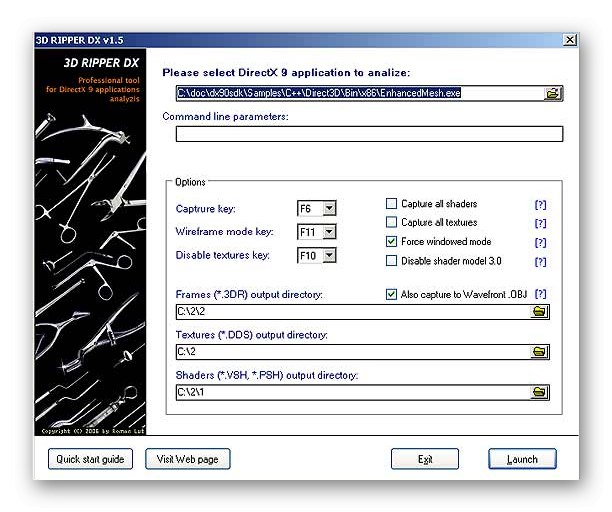Enable Capture all shaders checkbox
The image size is (612, 512).
coord(391,204)
